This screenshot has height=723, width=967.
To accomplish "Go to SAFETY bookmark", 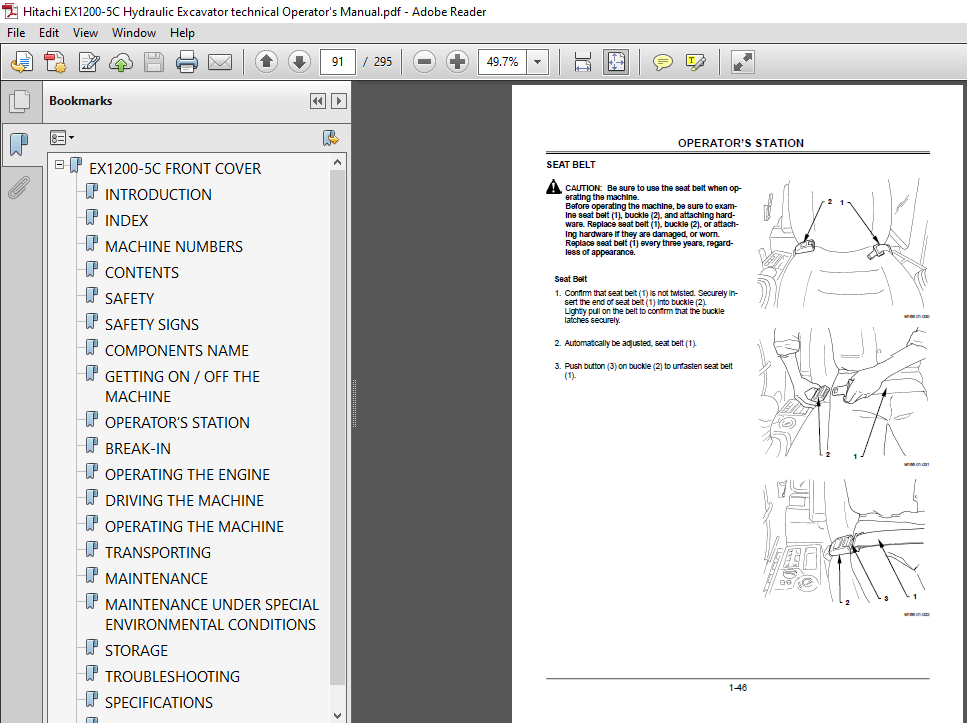I will click(x=130, y=298).
